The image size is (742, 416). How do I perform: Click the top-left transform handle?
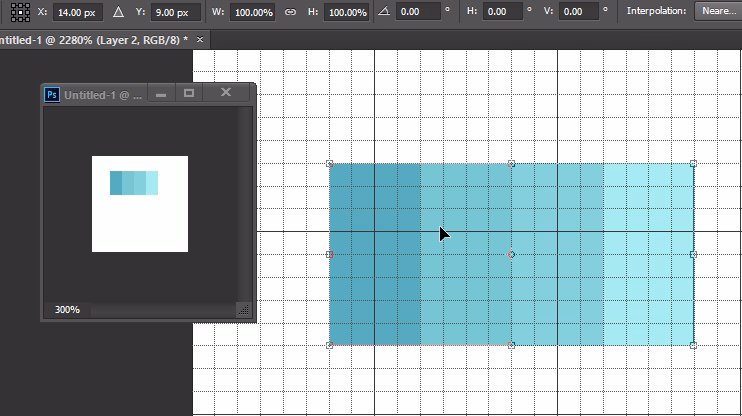tap(330, 164)
